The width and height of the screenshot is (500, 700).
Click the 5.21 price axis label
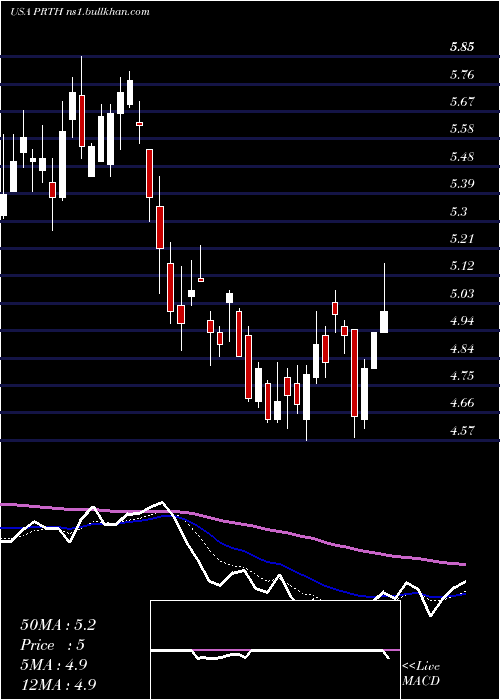(x=462, y=238)
